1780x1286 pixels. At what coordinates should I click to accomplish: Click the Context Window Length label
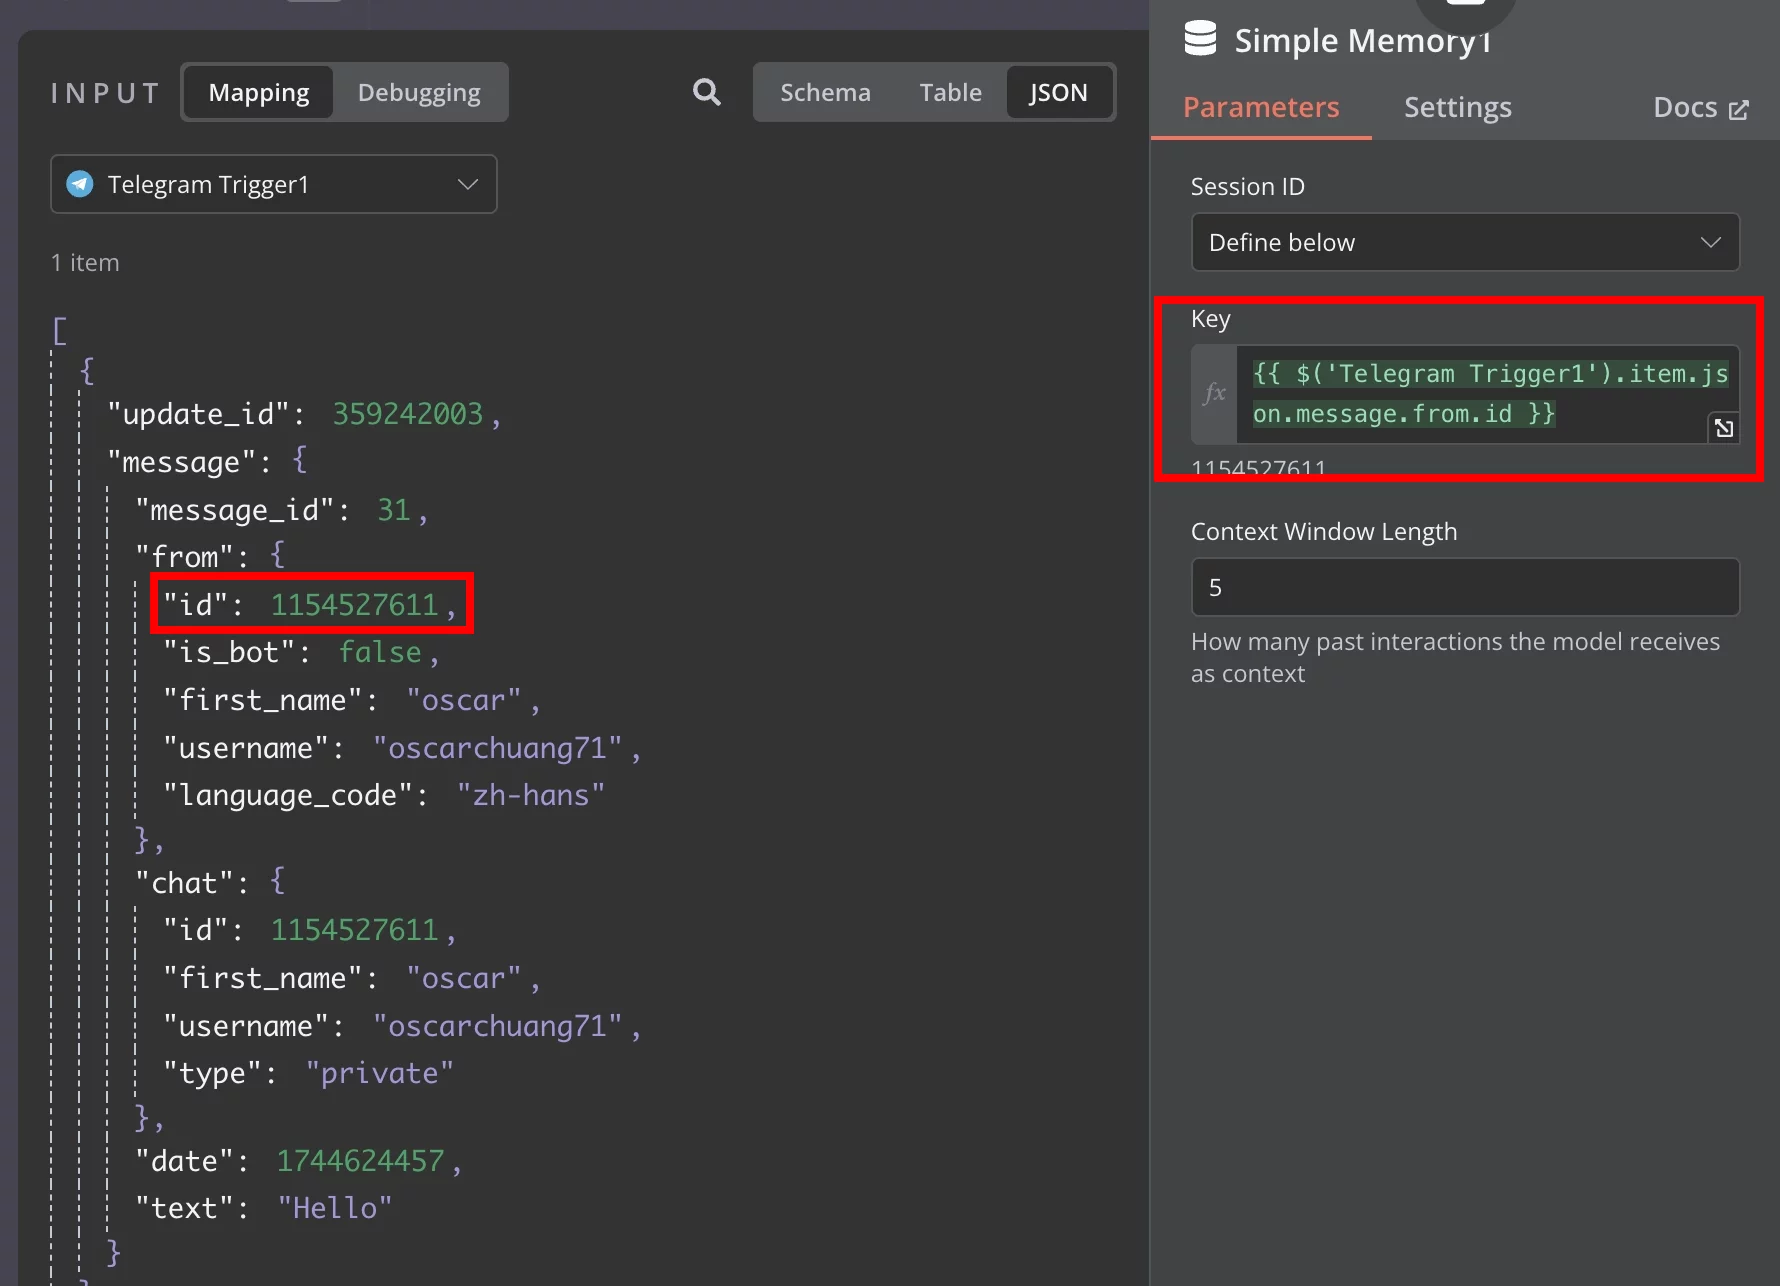pyautogui.click(x=1324, y=531)
